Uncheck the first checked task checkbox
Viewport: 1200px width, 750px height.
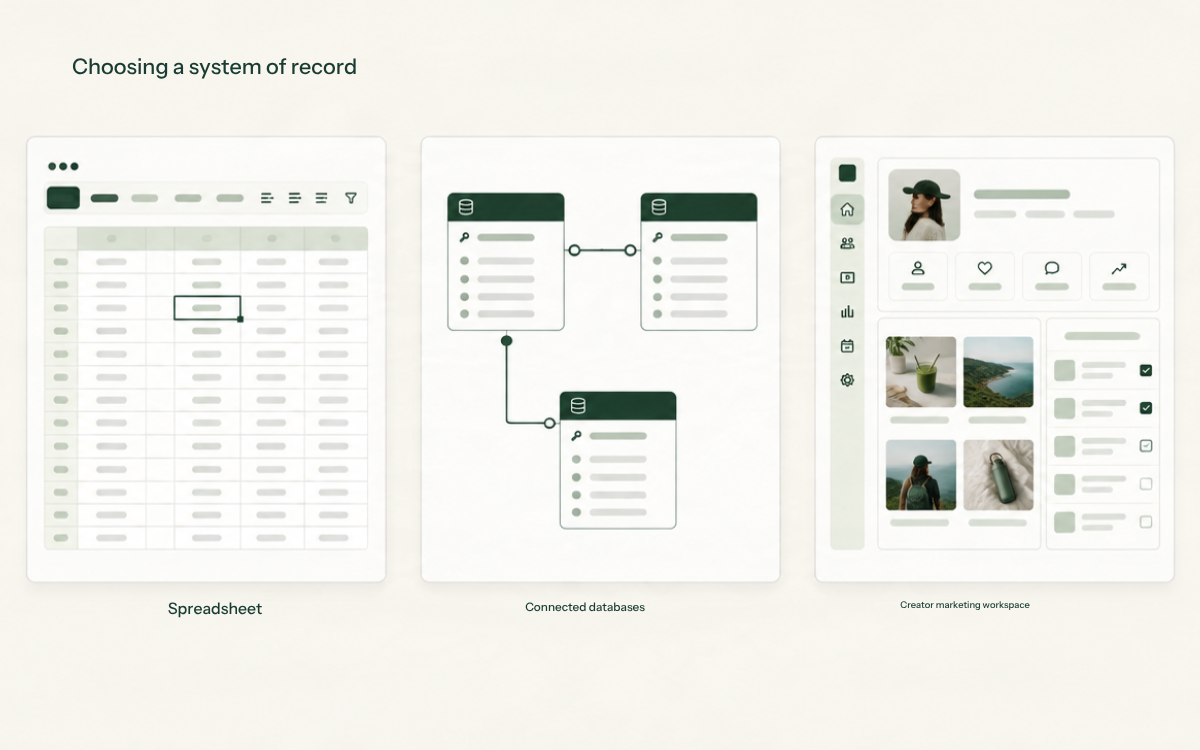[1146, 370]
